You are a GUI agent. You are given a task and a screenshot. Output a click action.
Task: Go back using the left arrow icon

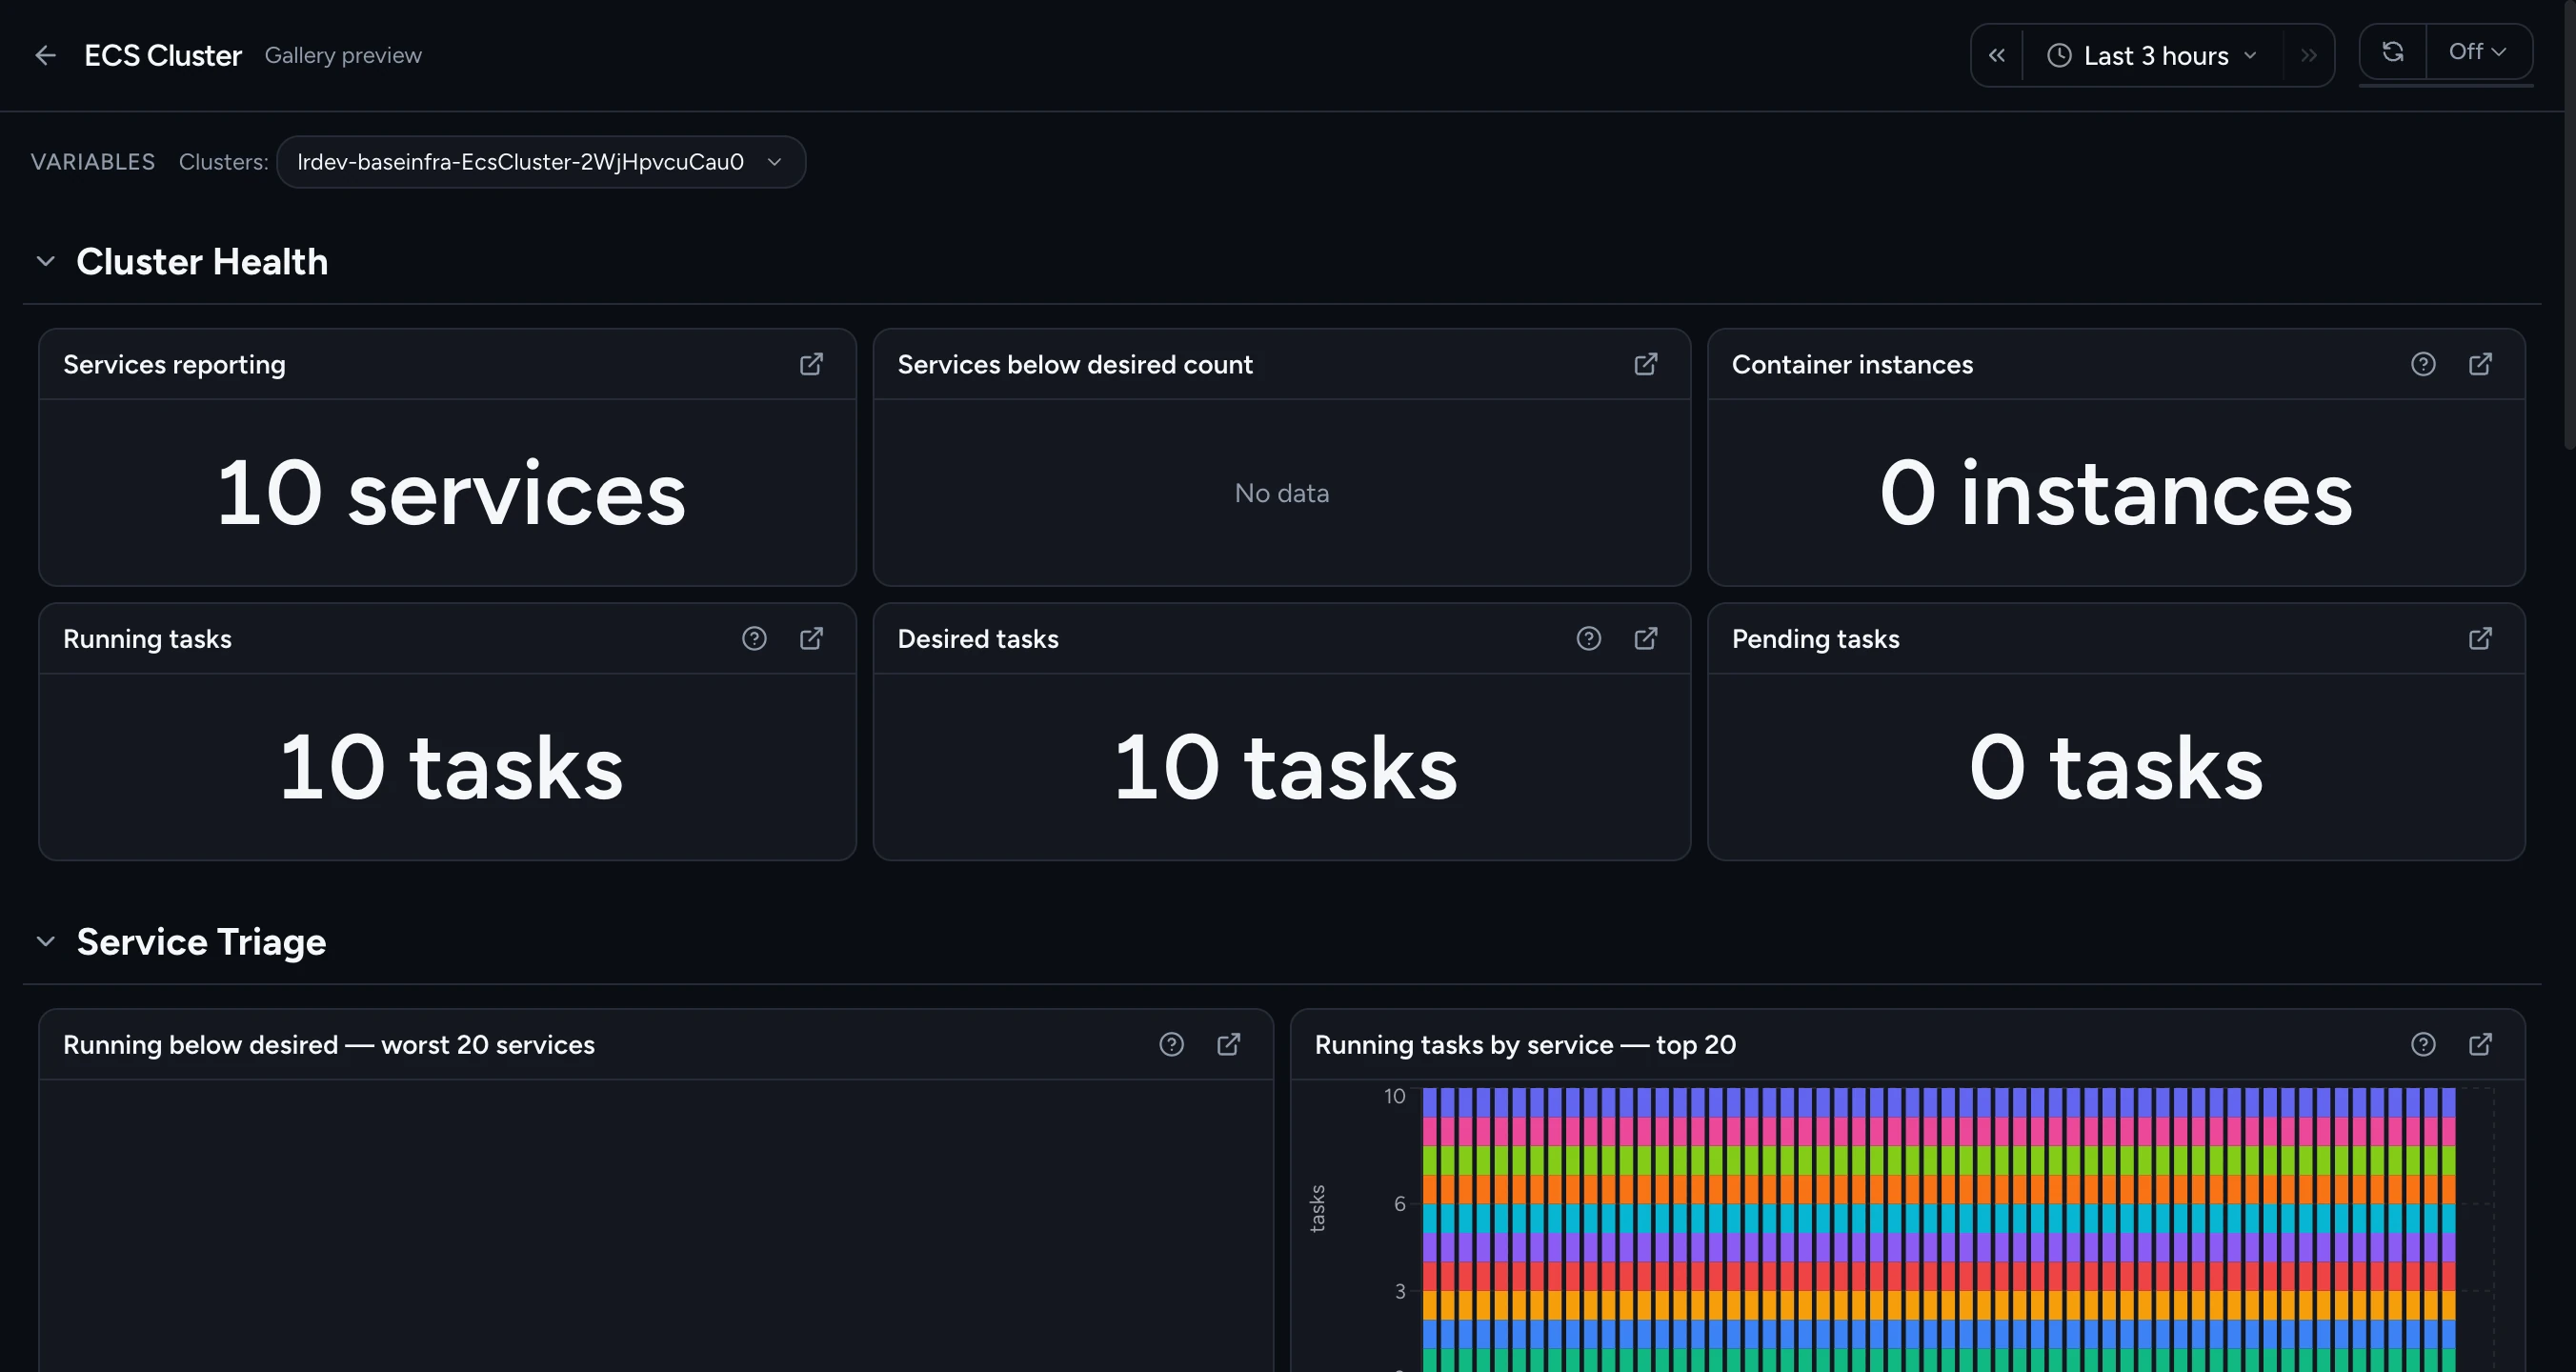[x=45, y=55]
